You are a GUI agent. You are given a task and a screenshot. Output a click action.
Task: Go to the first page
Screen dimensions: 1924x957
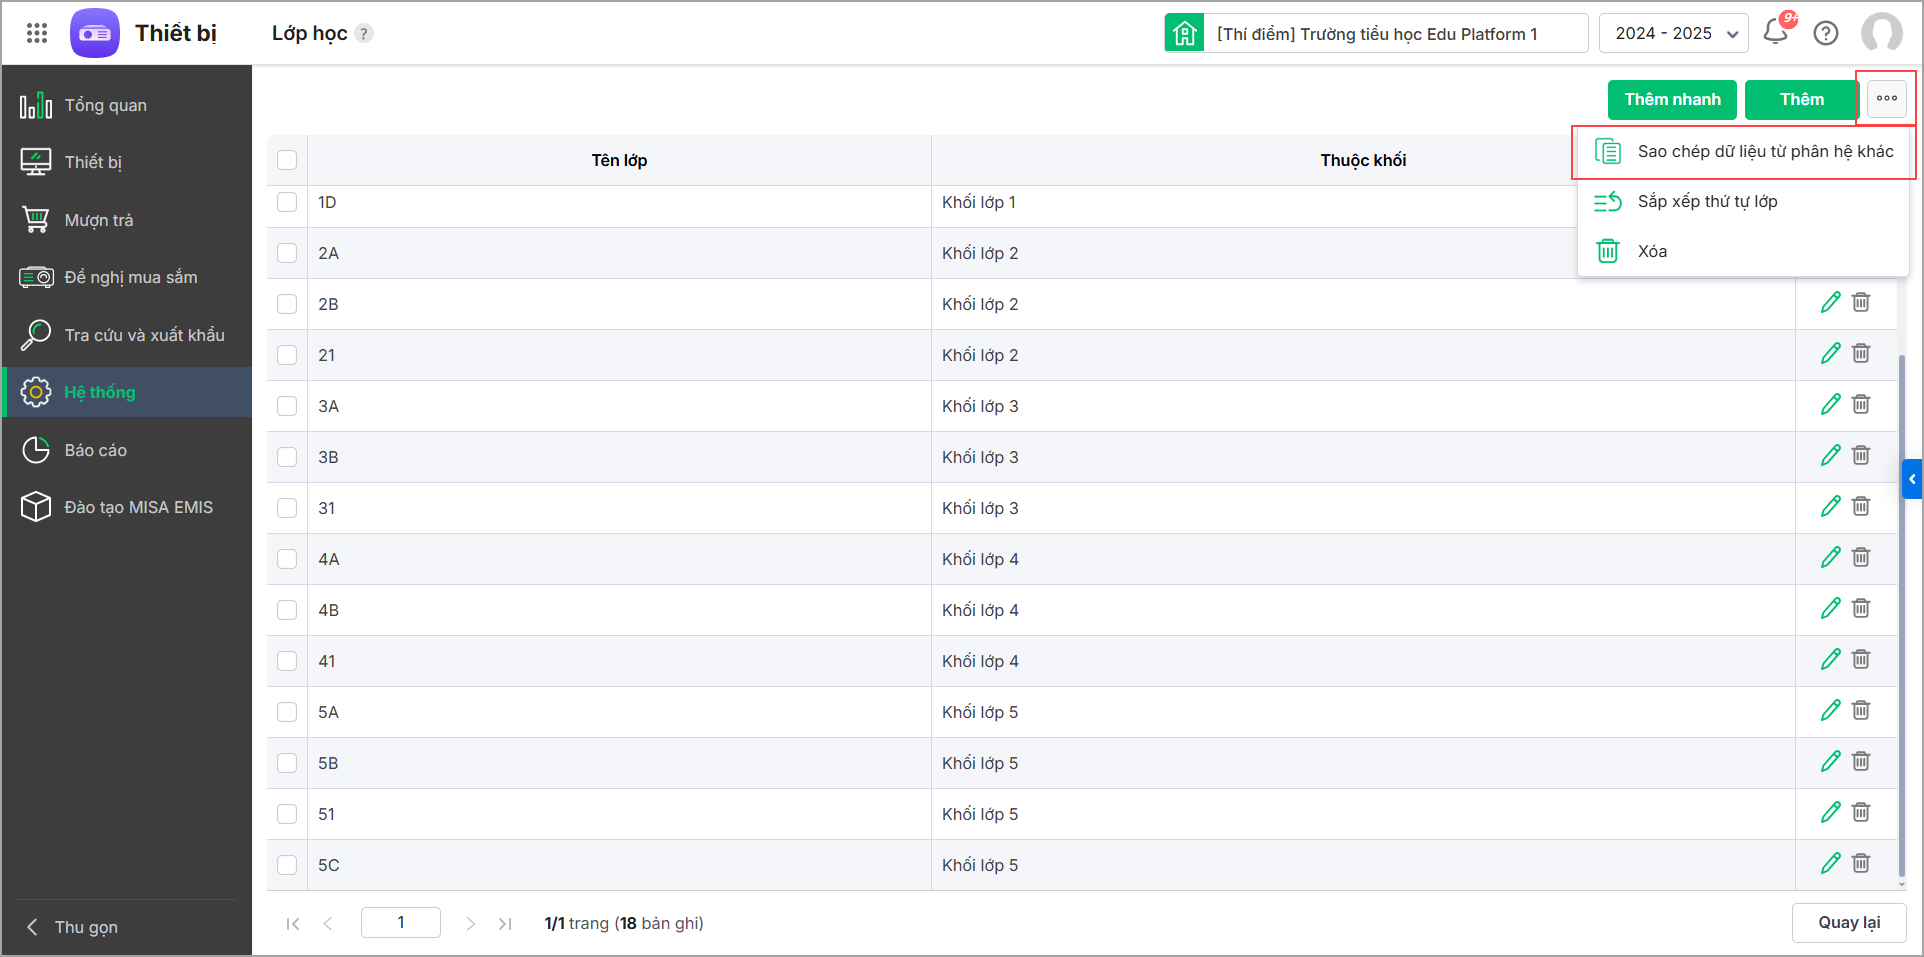tap(292, 924)
